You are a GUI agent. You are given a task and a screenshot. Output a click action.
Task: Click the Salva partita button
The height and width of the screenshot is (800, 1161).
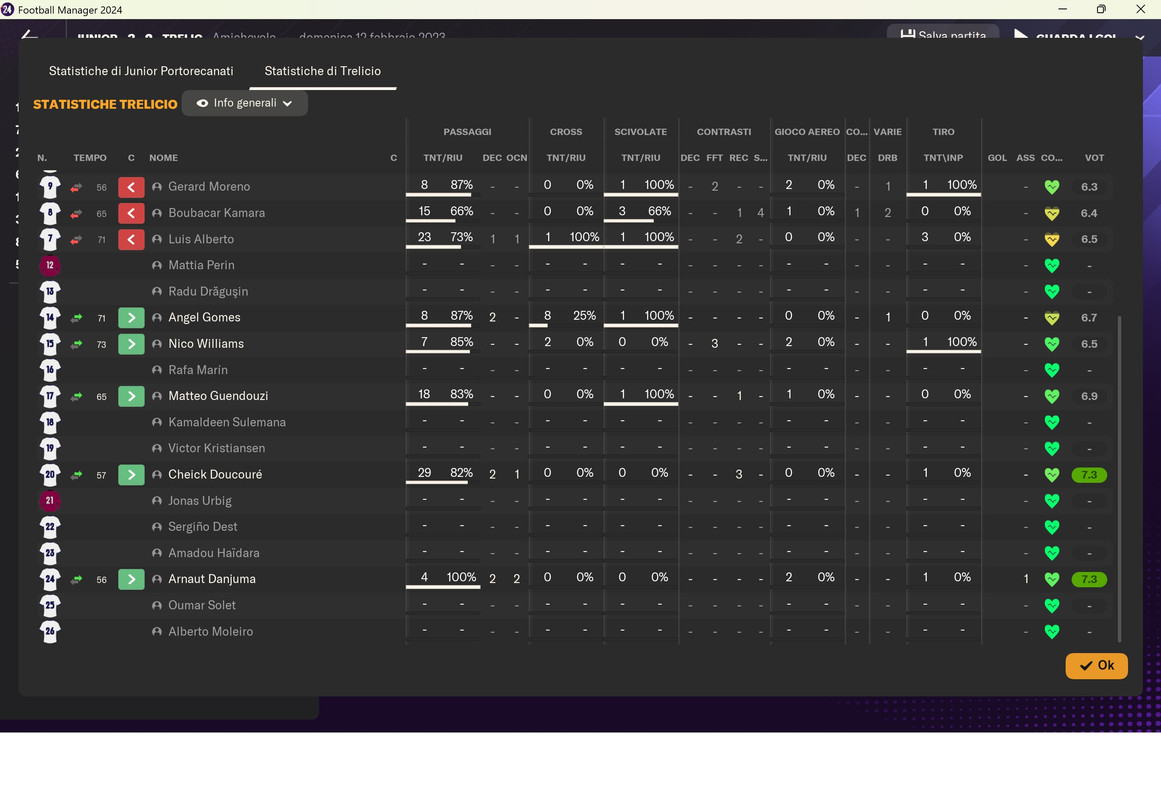943,34
